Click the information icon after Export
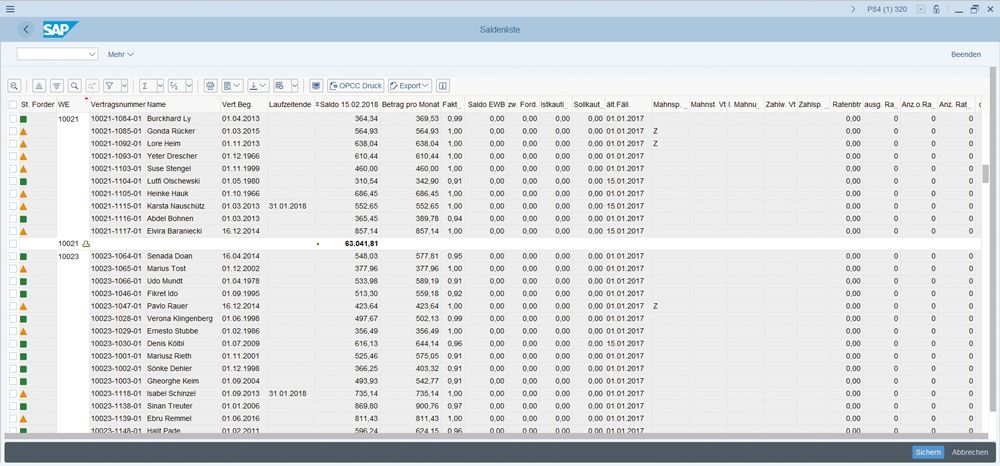 tap(443, 86)
